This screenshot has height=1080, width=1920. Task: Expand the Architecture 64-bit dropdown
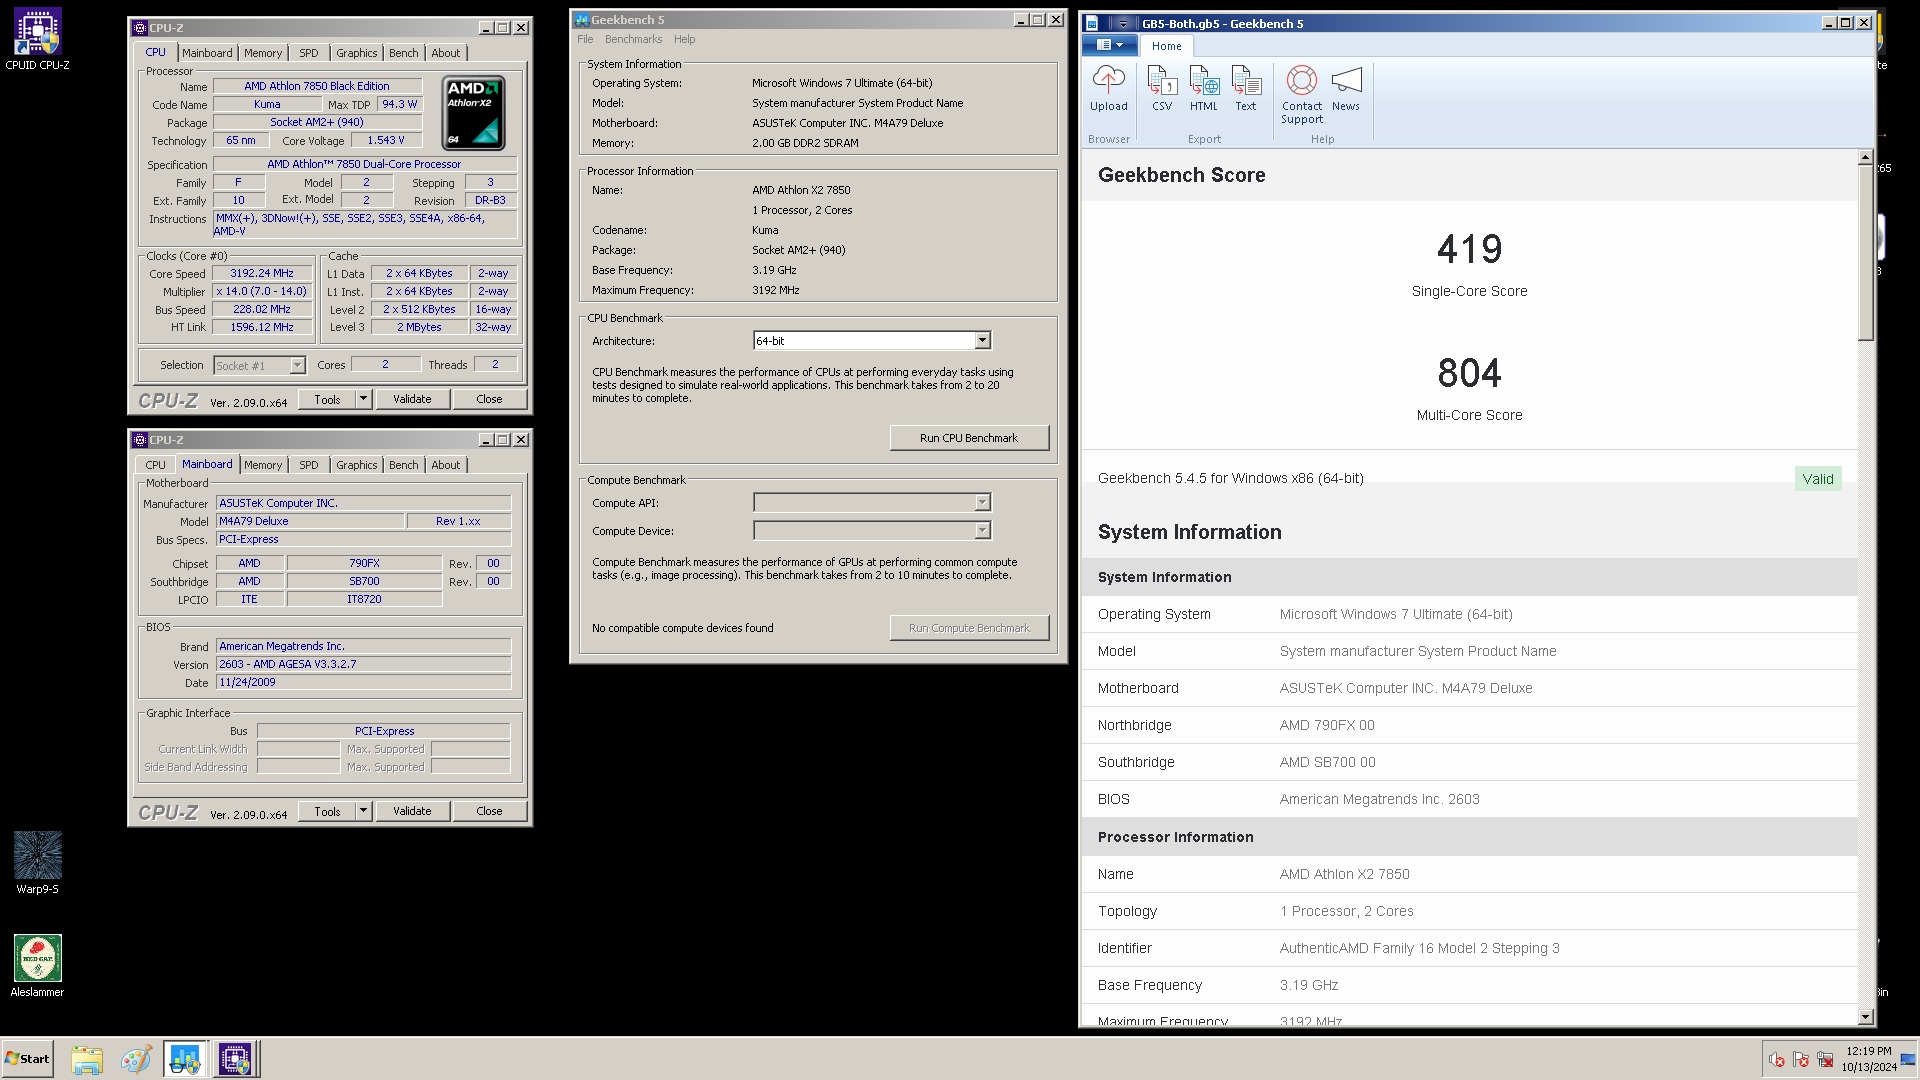[982, 341]
